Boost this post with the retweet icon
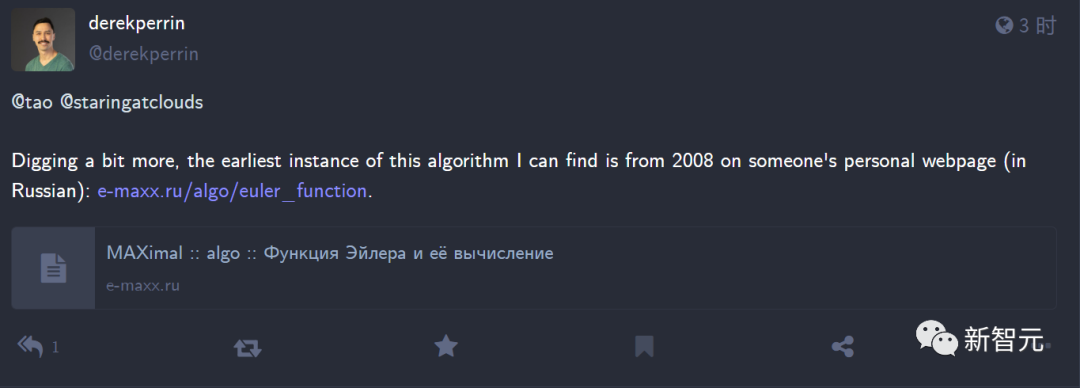1080x388 pixels. point(247,347)
